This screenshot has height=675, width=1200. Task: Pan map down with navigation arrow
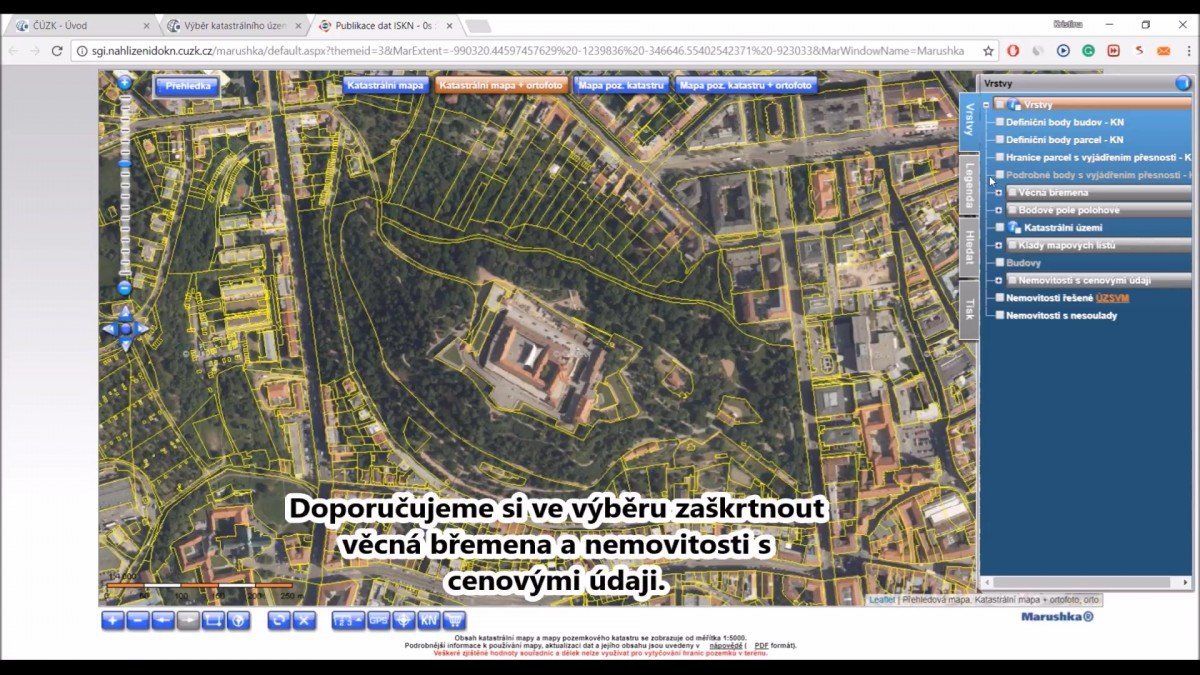[x=125, y=345]
